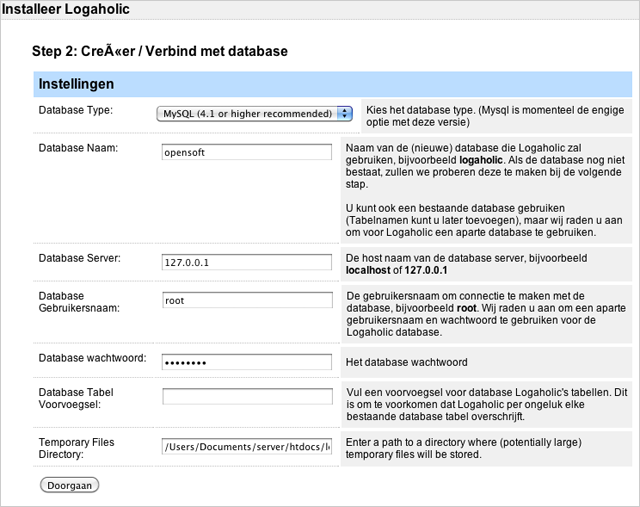Viewport: 640px width, 507px height.
Task: Click the Database wachtwoord password field
Action: [247, 362]
